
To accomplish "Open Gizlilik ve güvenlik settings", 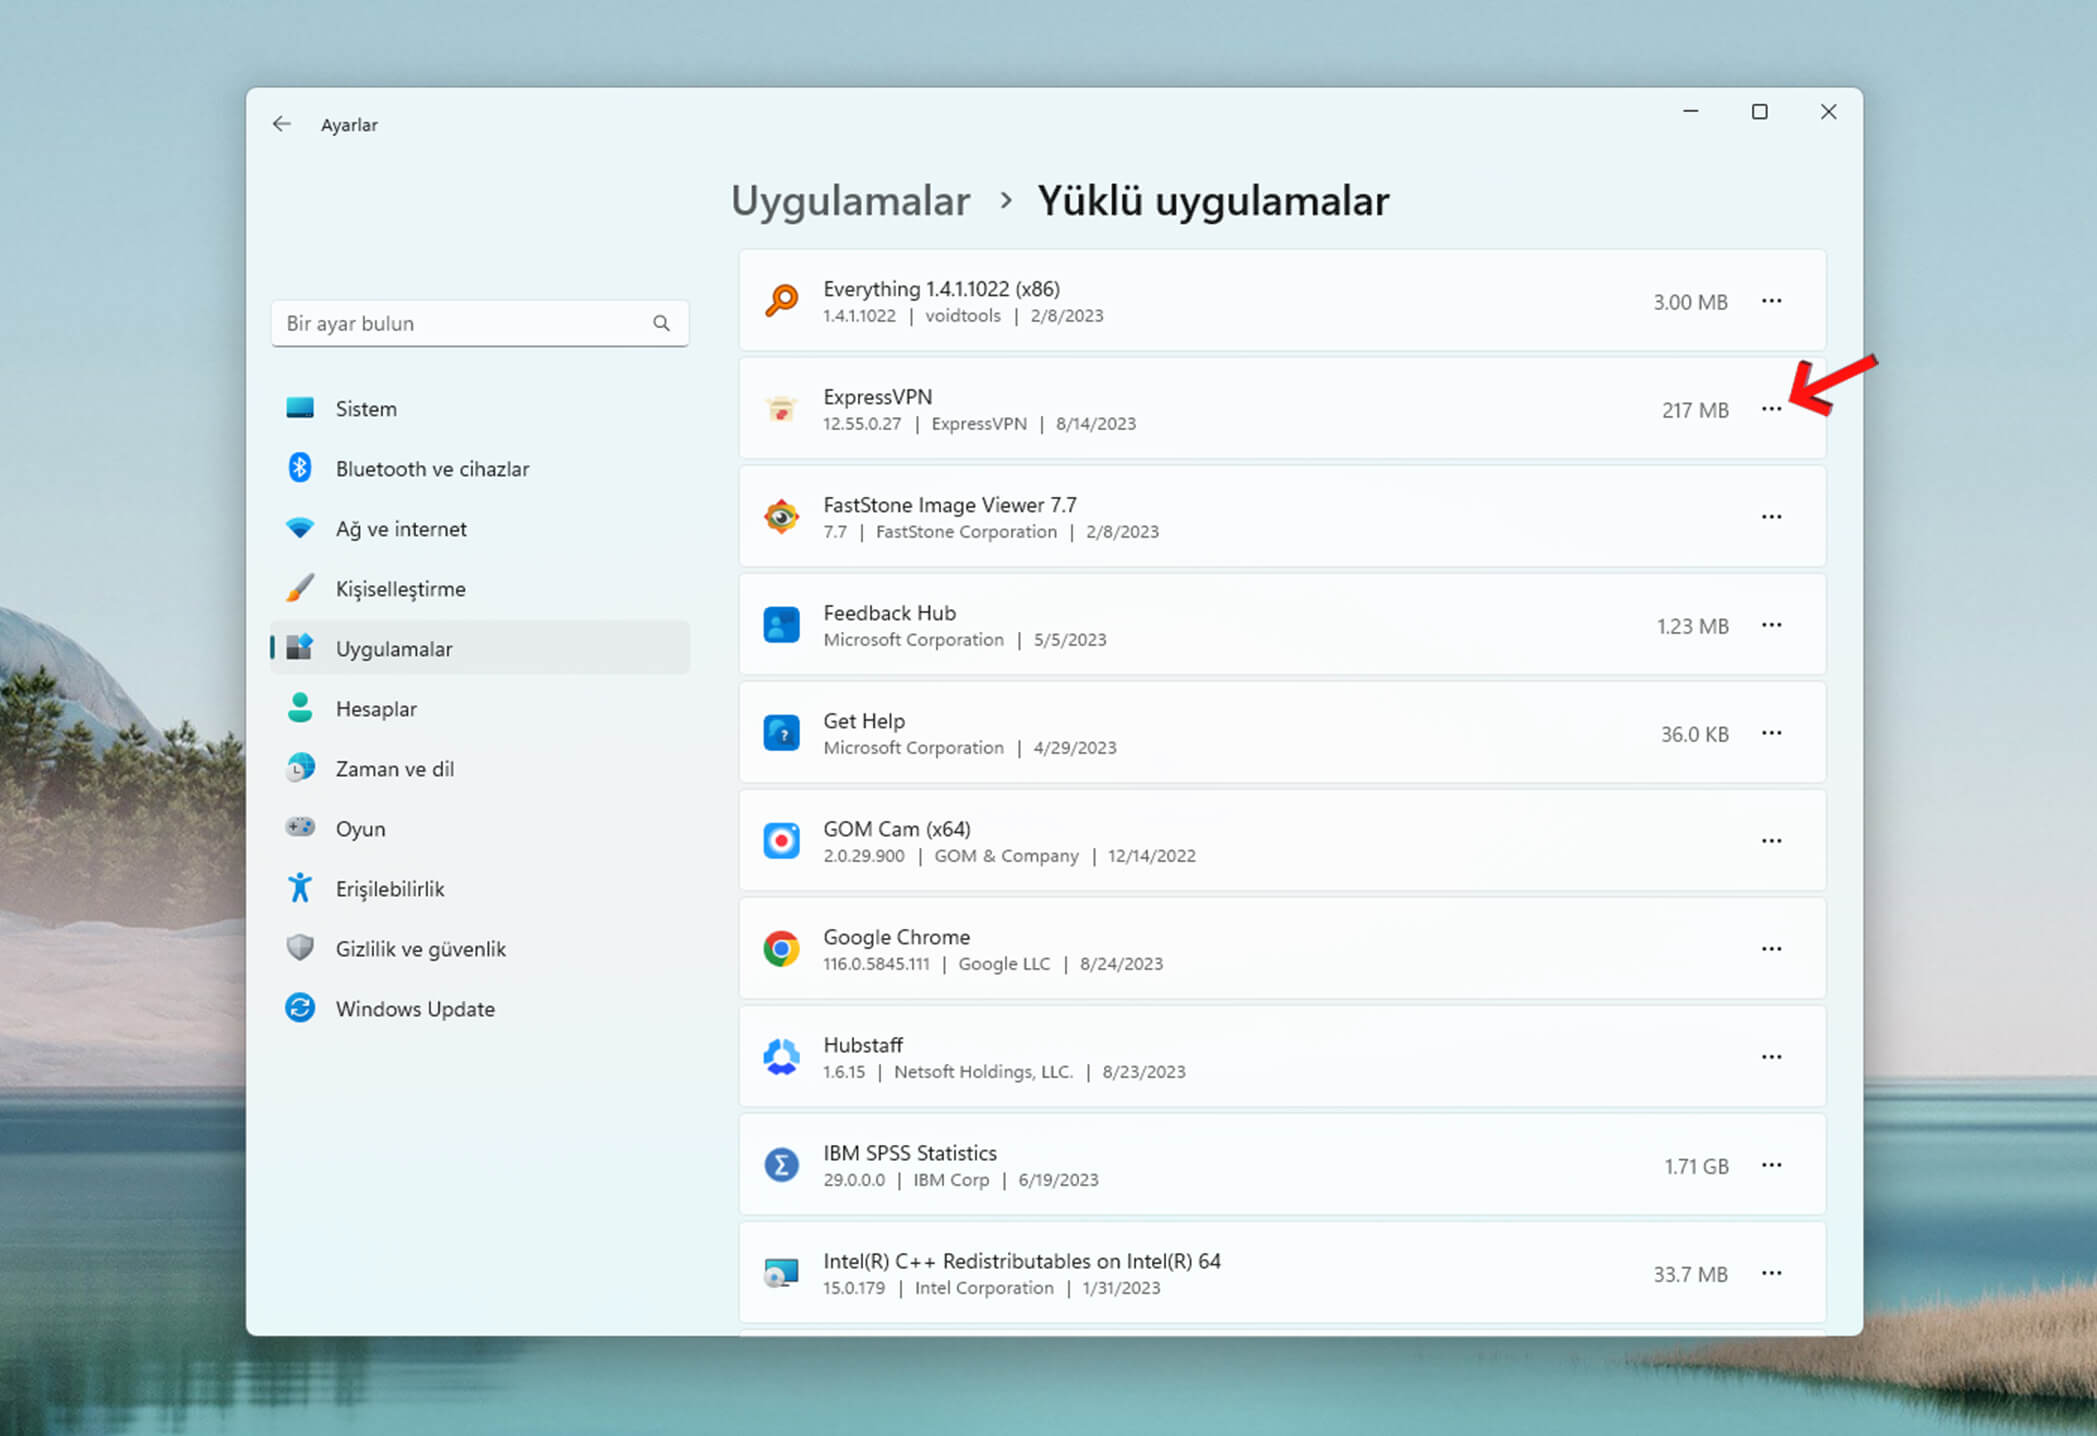I will pos(480,949).
